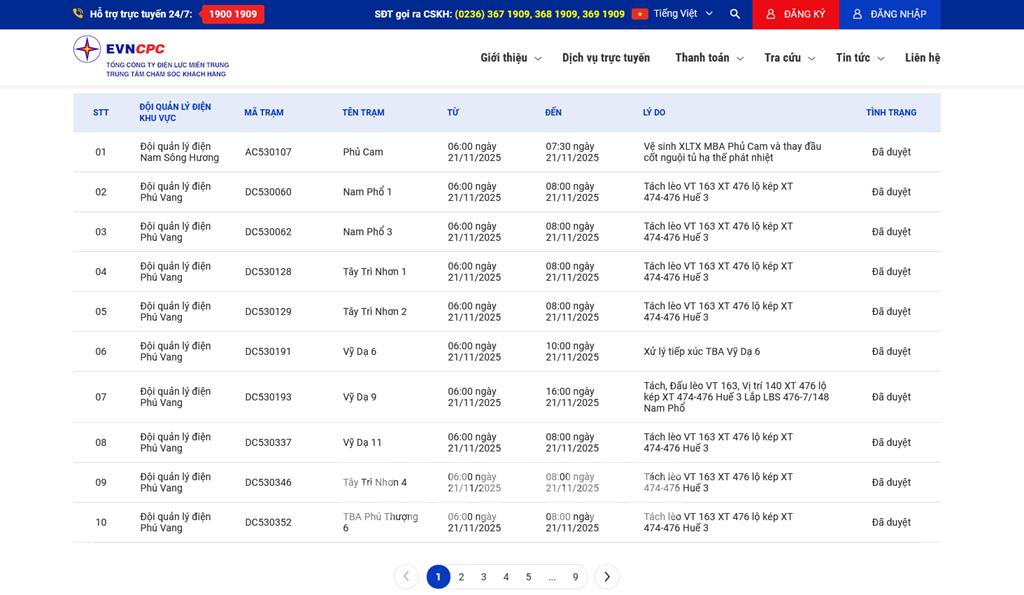This screenshot has width=1024, height=595.
Task: Click the phone support icon
Action: [78, 14]
